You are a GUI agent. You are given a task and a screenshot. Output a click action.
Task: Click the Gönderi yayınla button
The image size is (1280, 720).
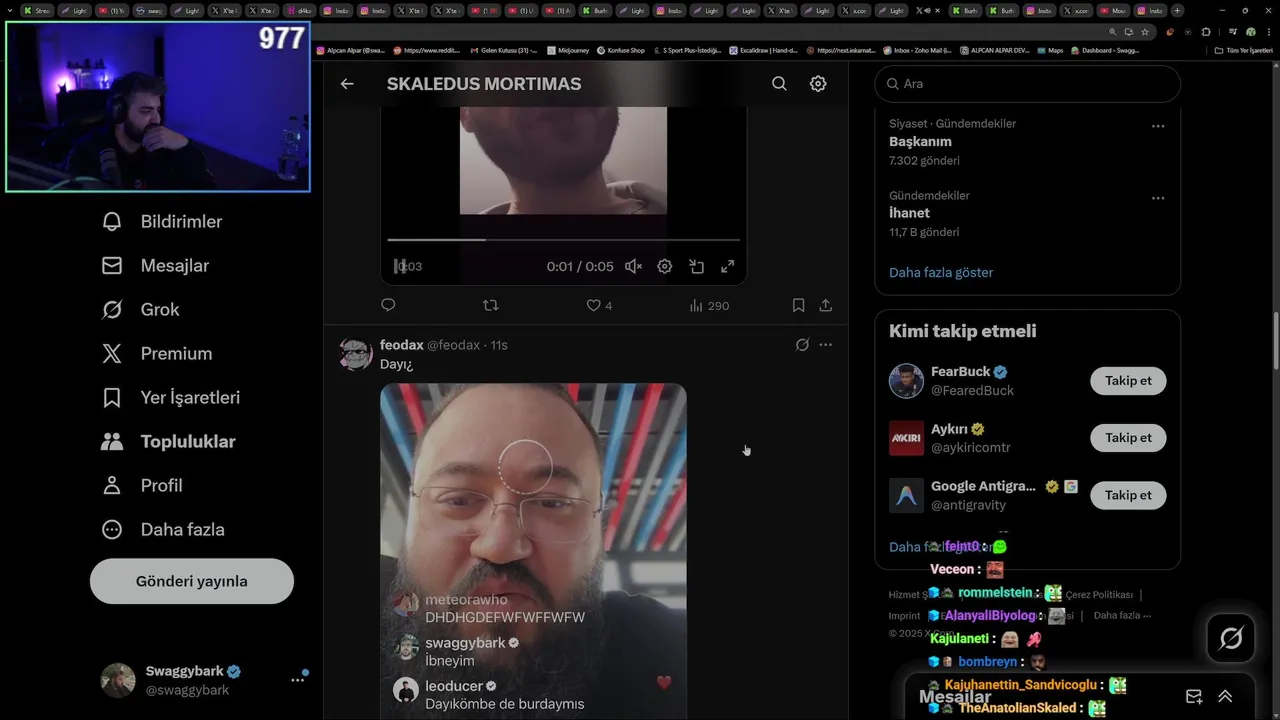192,581
